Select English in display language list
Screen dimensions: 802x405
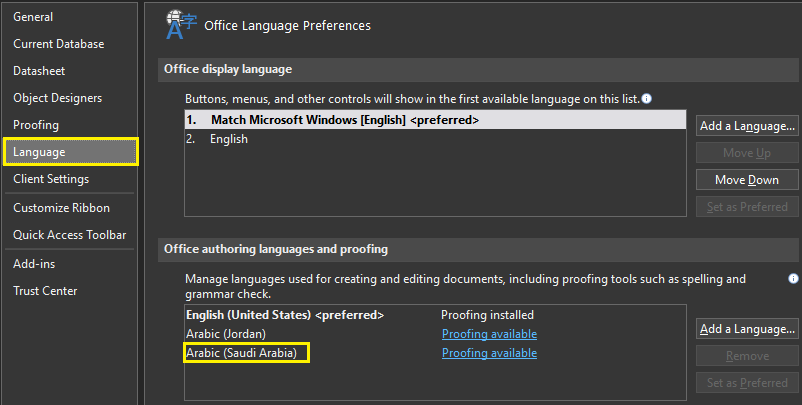tap(435, 139)
